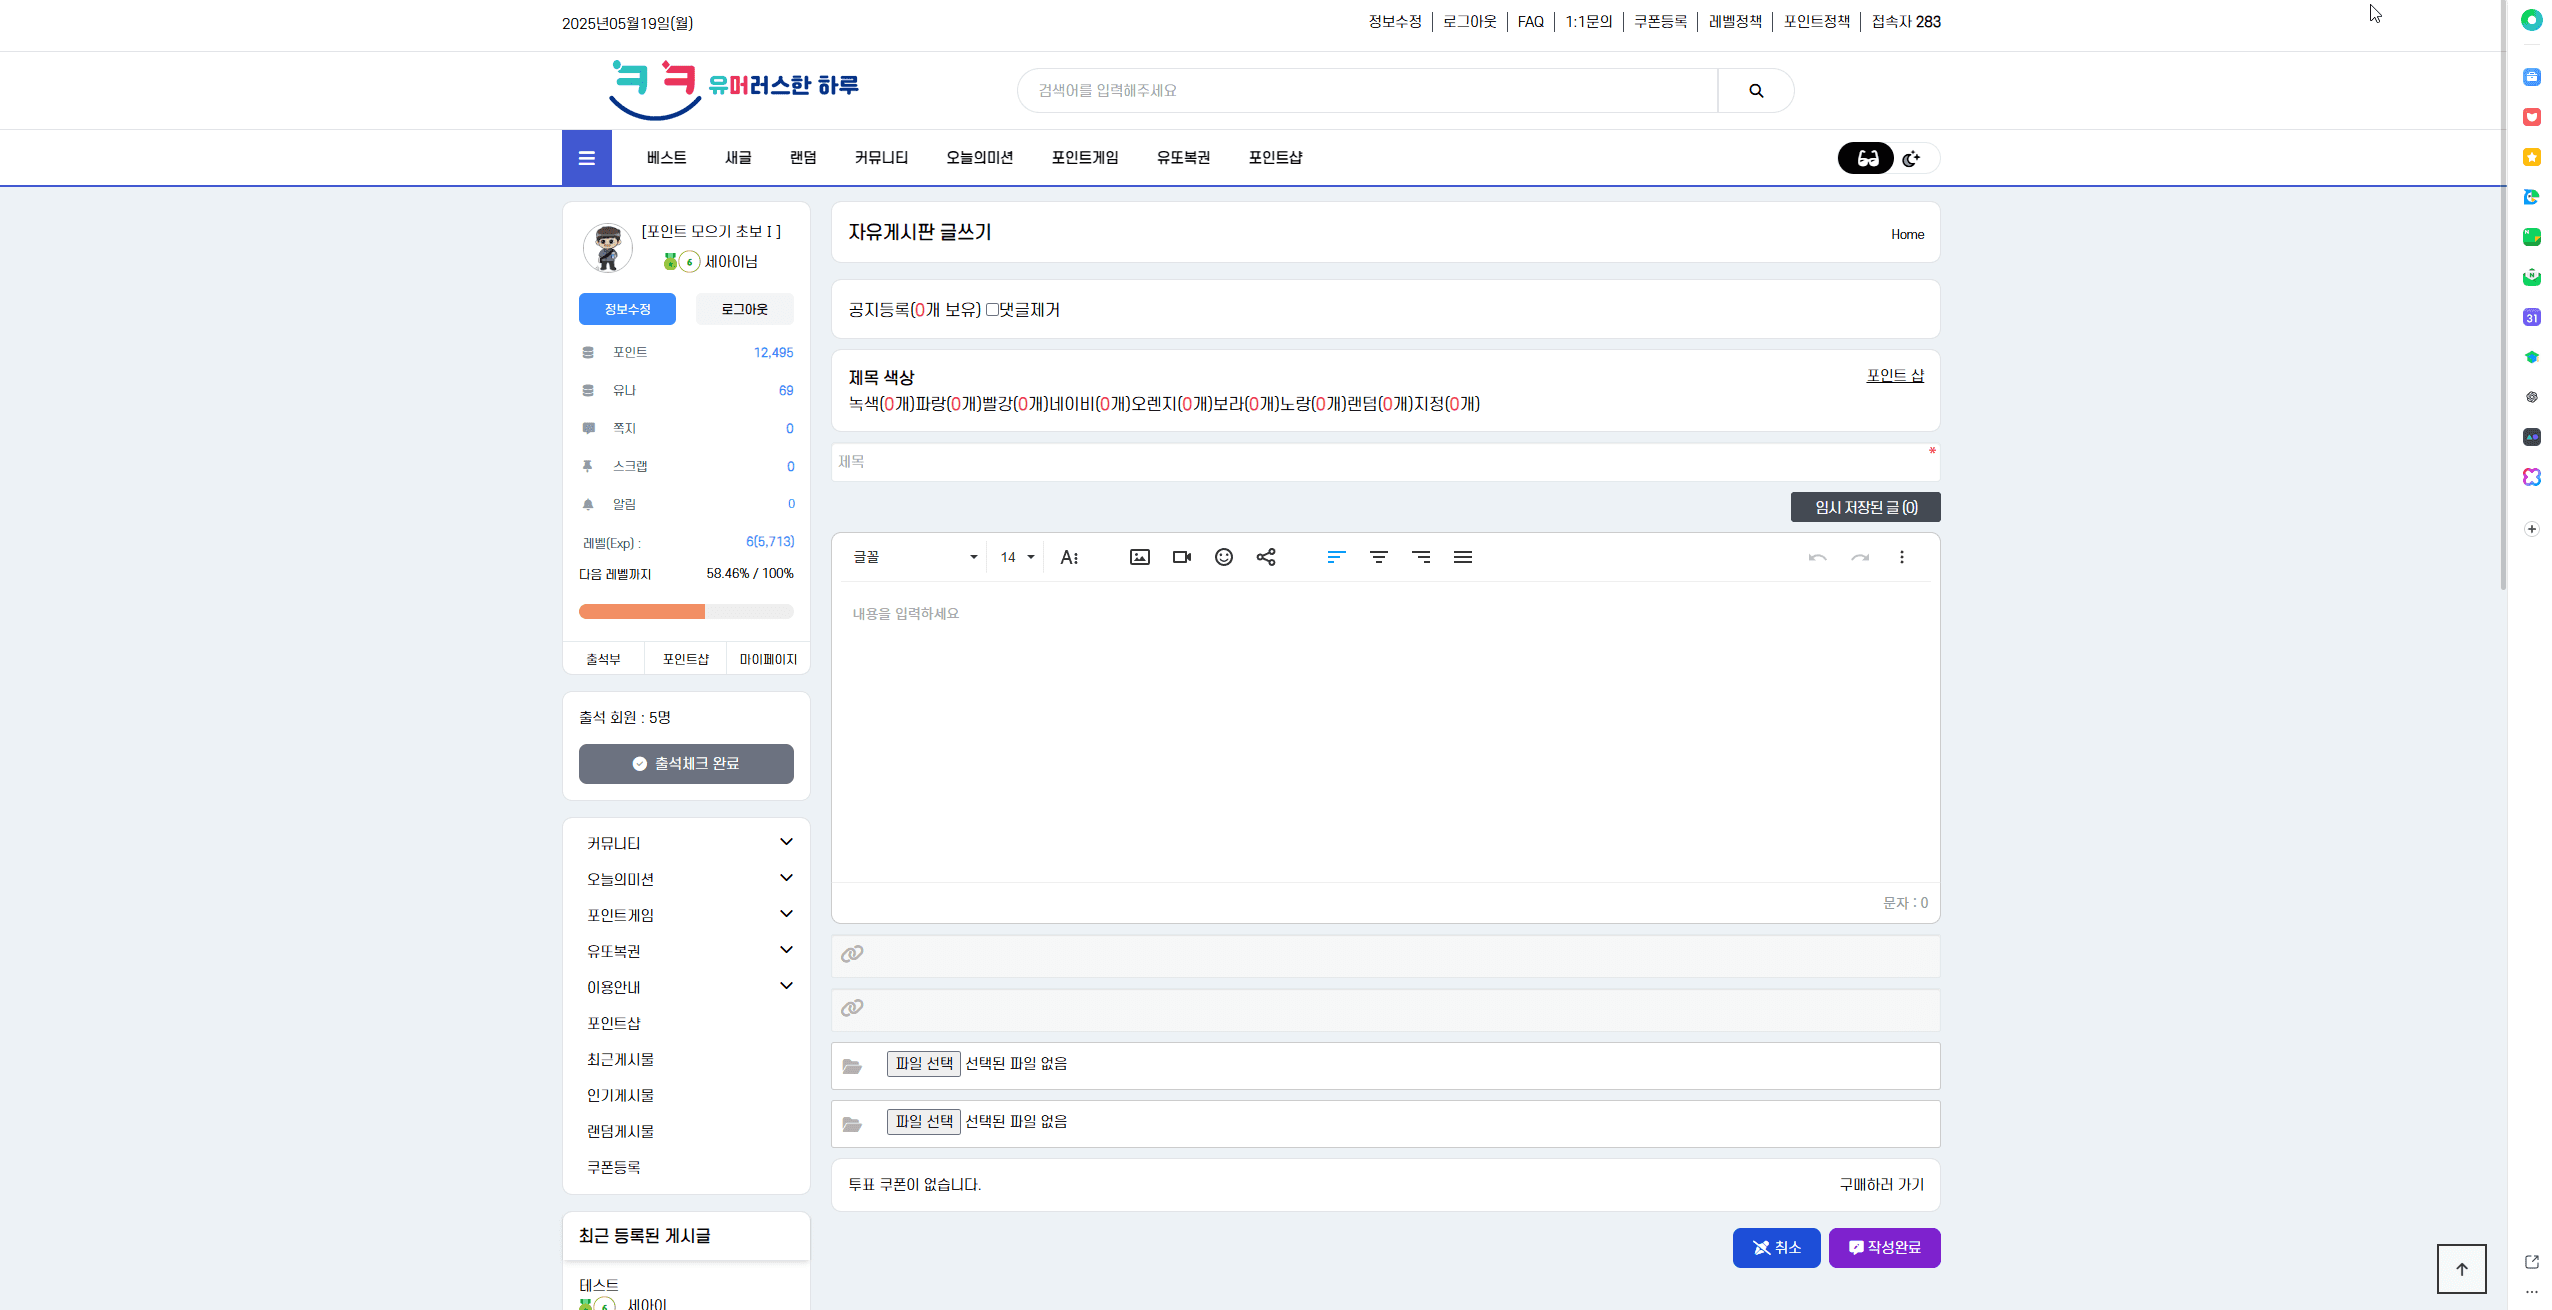
Task: Open the font size 14 dropdown
Action: click(1016, 557)
